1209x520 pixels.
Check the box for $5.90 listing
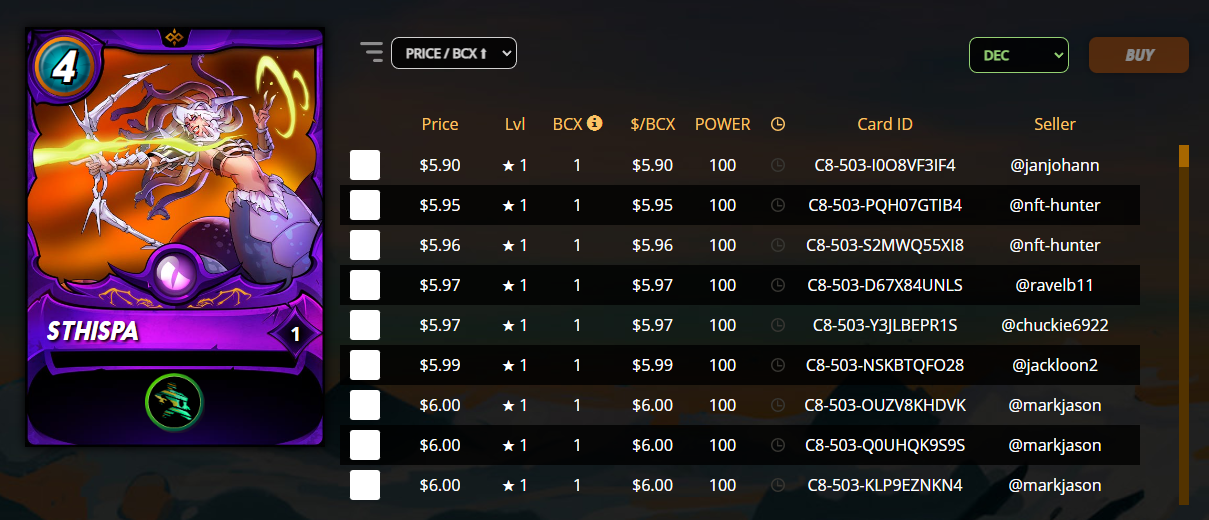pos(365,165)
